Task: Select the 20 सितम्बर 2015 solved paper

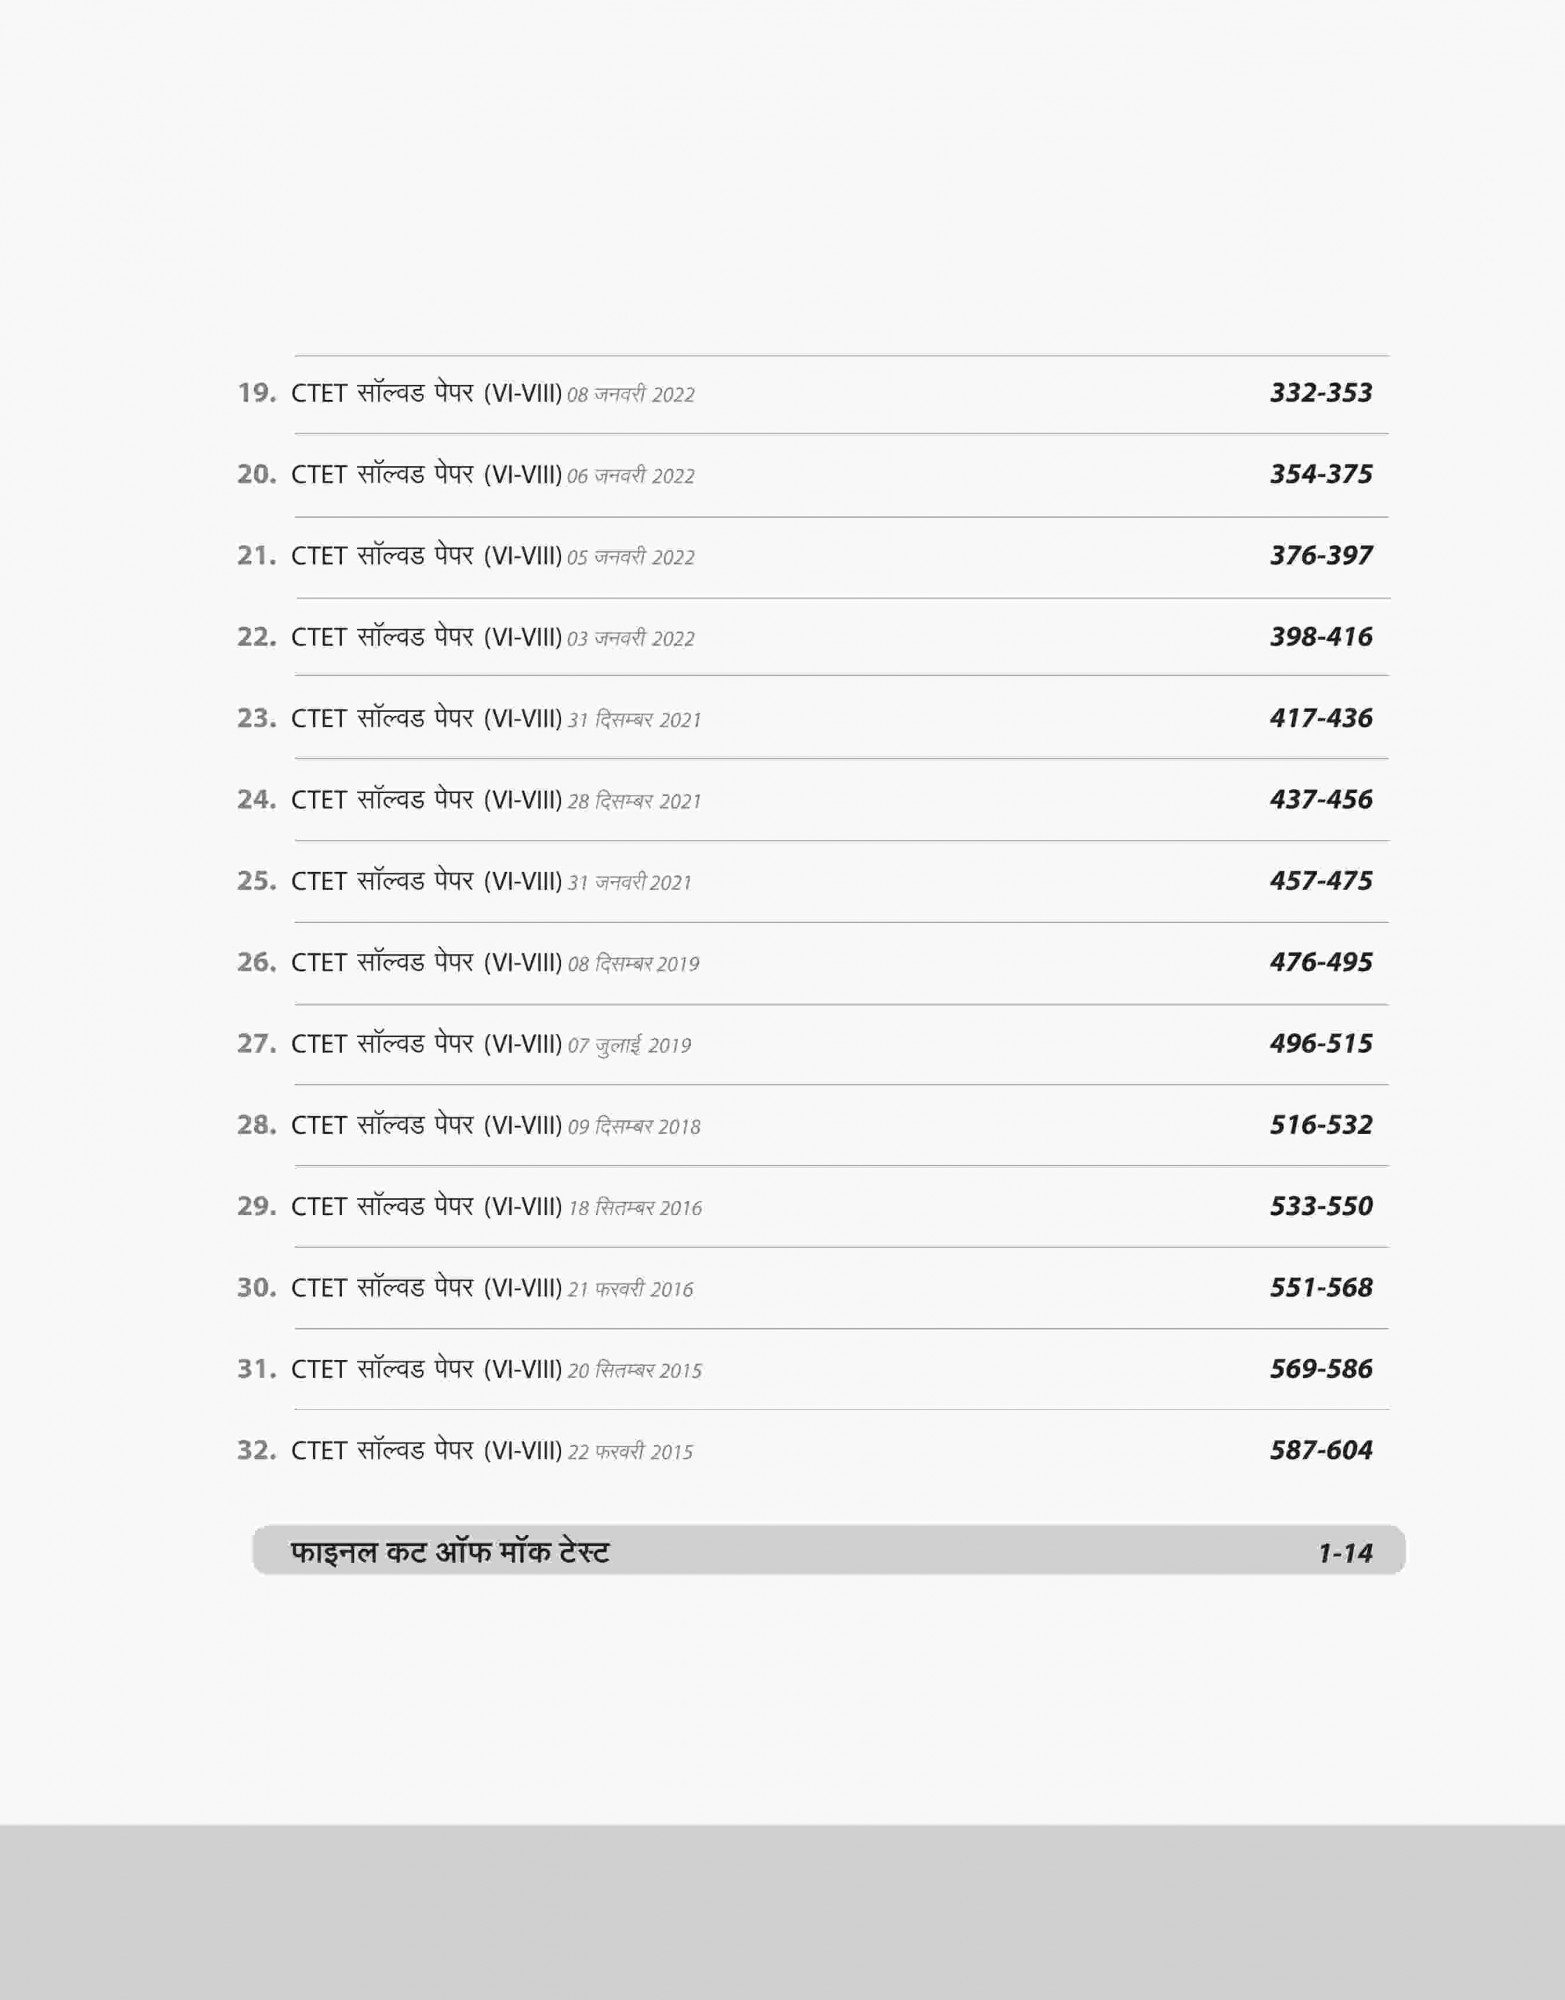Action: click(x=468, y=1370)
